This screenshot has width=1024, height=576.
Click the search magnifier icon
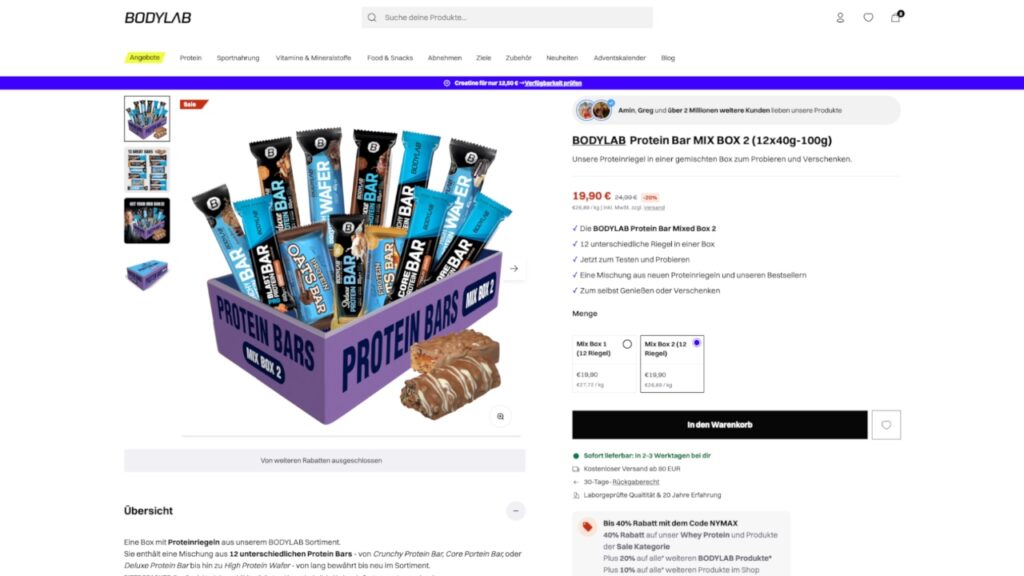pyautogui.click(x=372, y=18)
